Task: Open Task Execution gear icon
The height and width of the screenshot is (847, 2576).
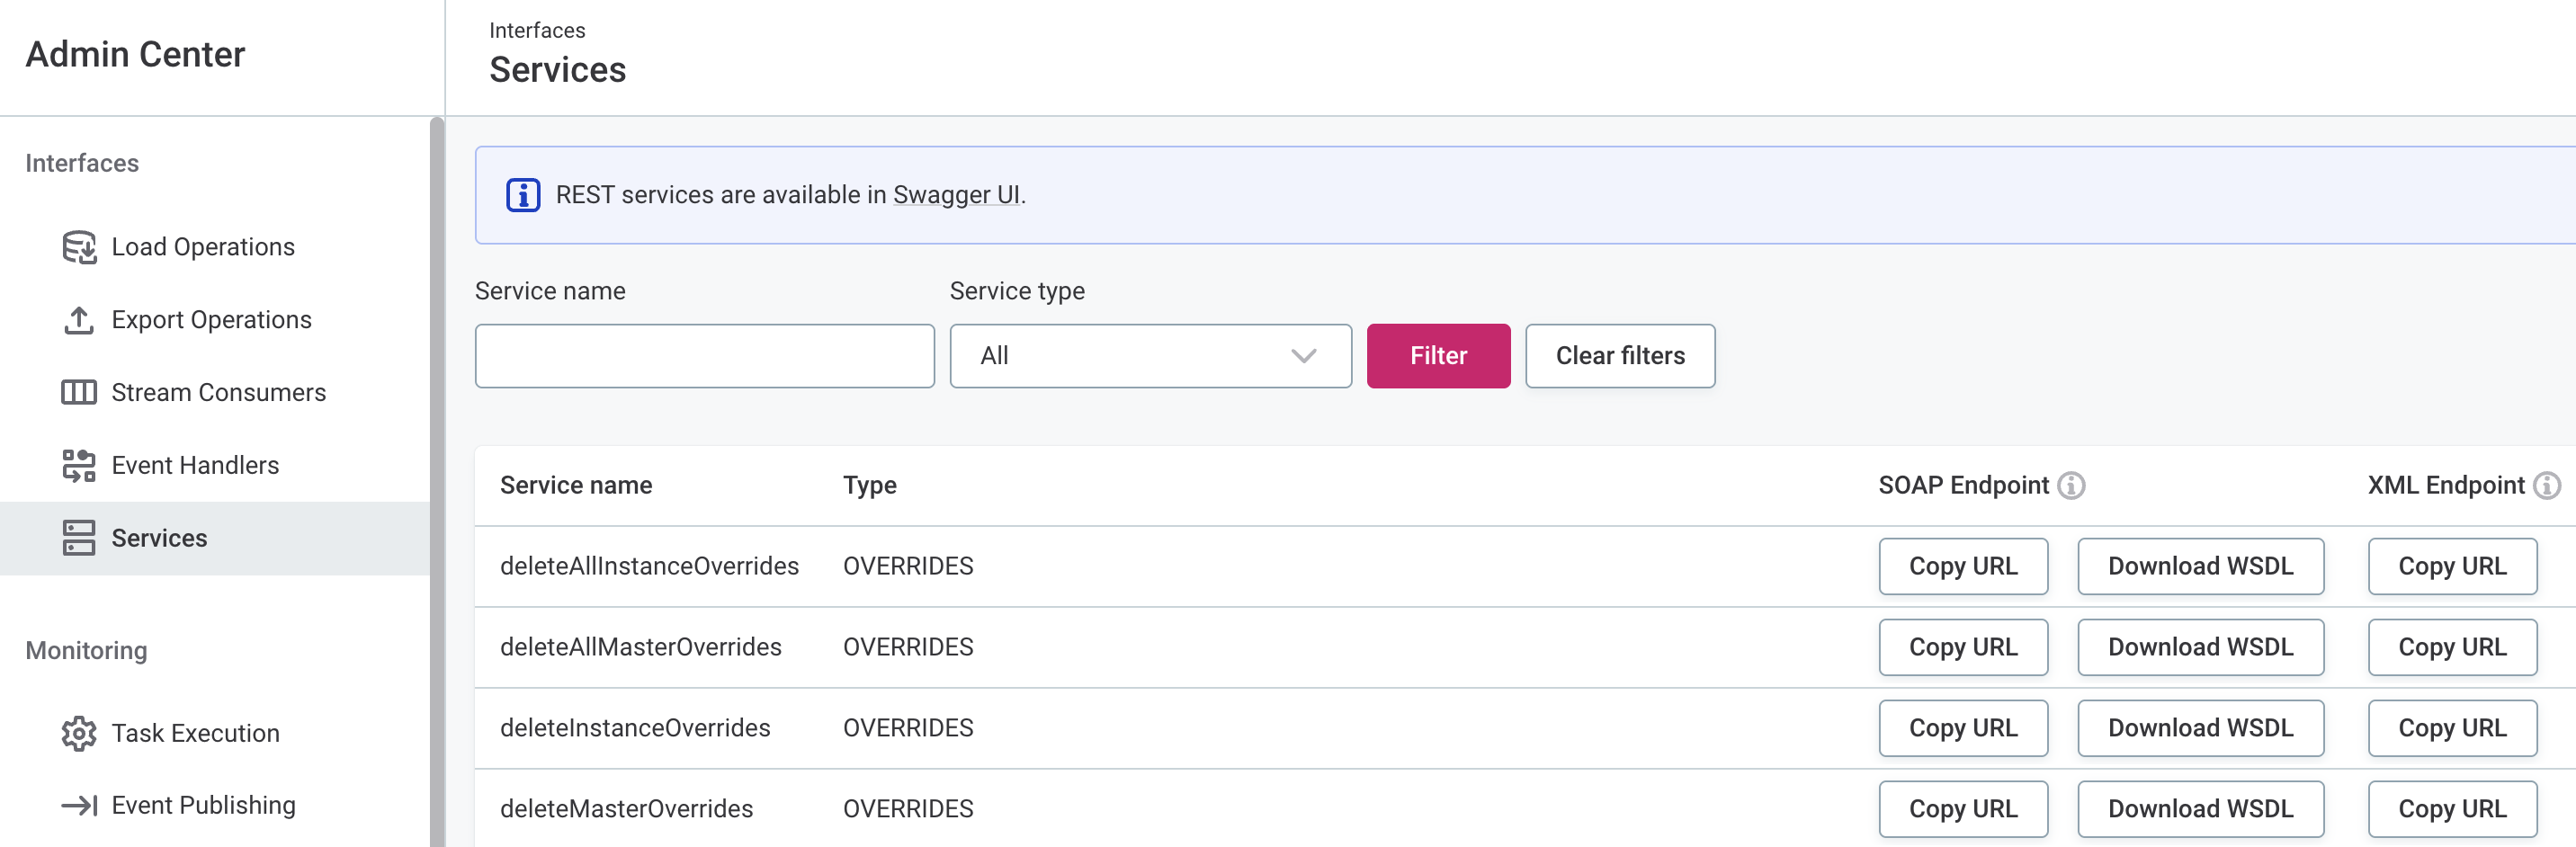Action: [x=79, y=732]
